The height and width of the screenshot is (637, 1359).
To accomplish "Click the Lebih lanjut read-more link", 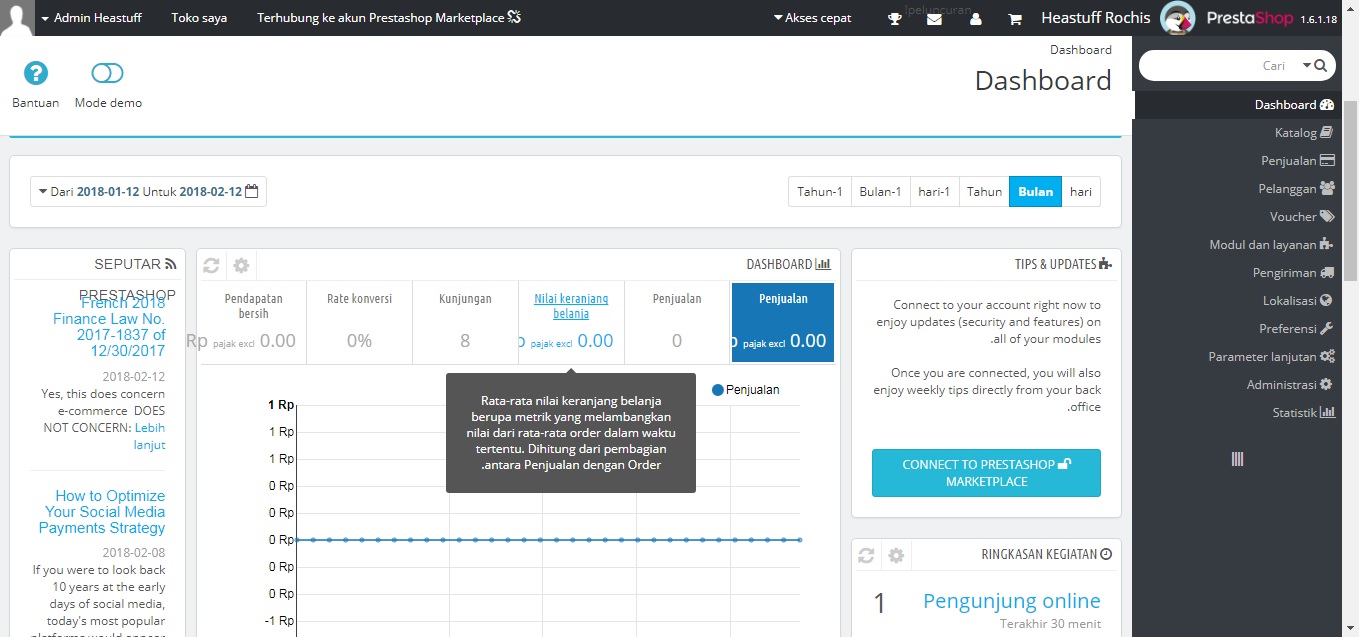I will [x=150, y=436].
